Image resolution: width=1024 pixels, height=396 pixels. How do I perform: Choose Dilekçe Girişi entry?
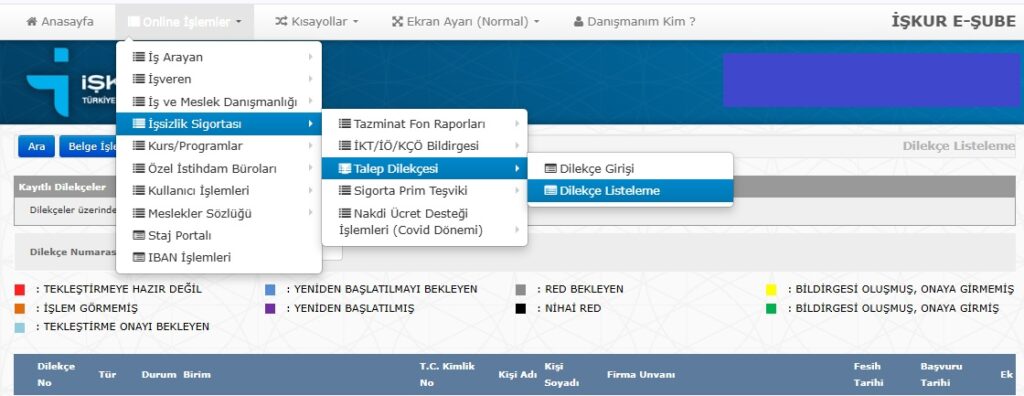click(630, 169)
